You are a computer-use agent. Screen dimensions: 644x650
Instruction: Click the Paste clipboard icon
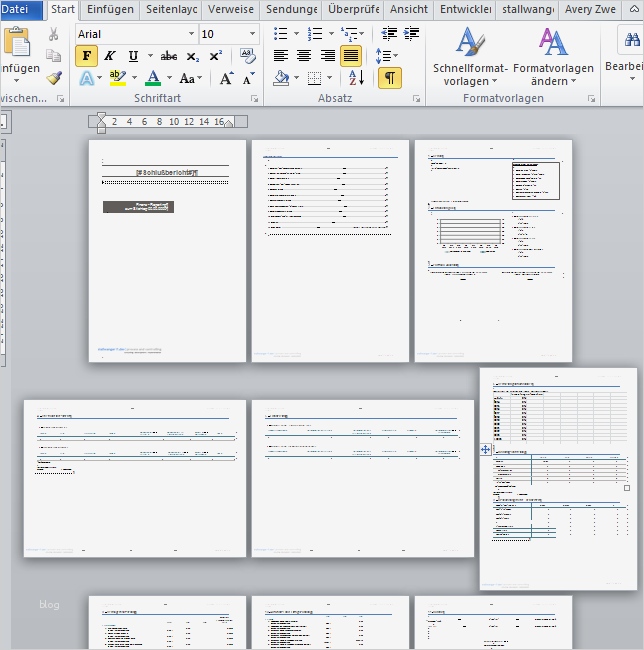(x=17, y=41)
